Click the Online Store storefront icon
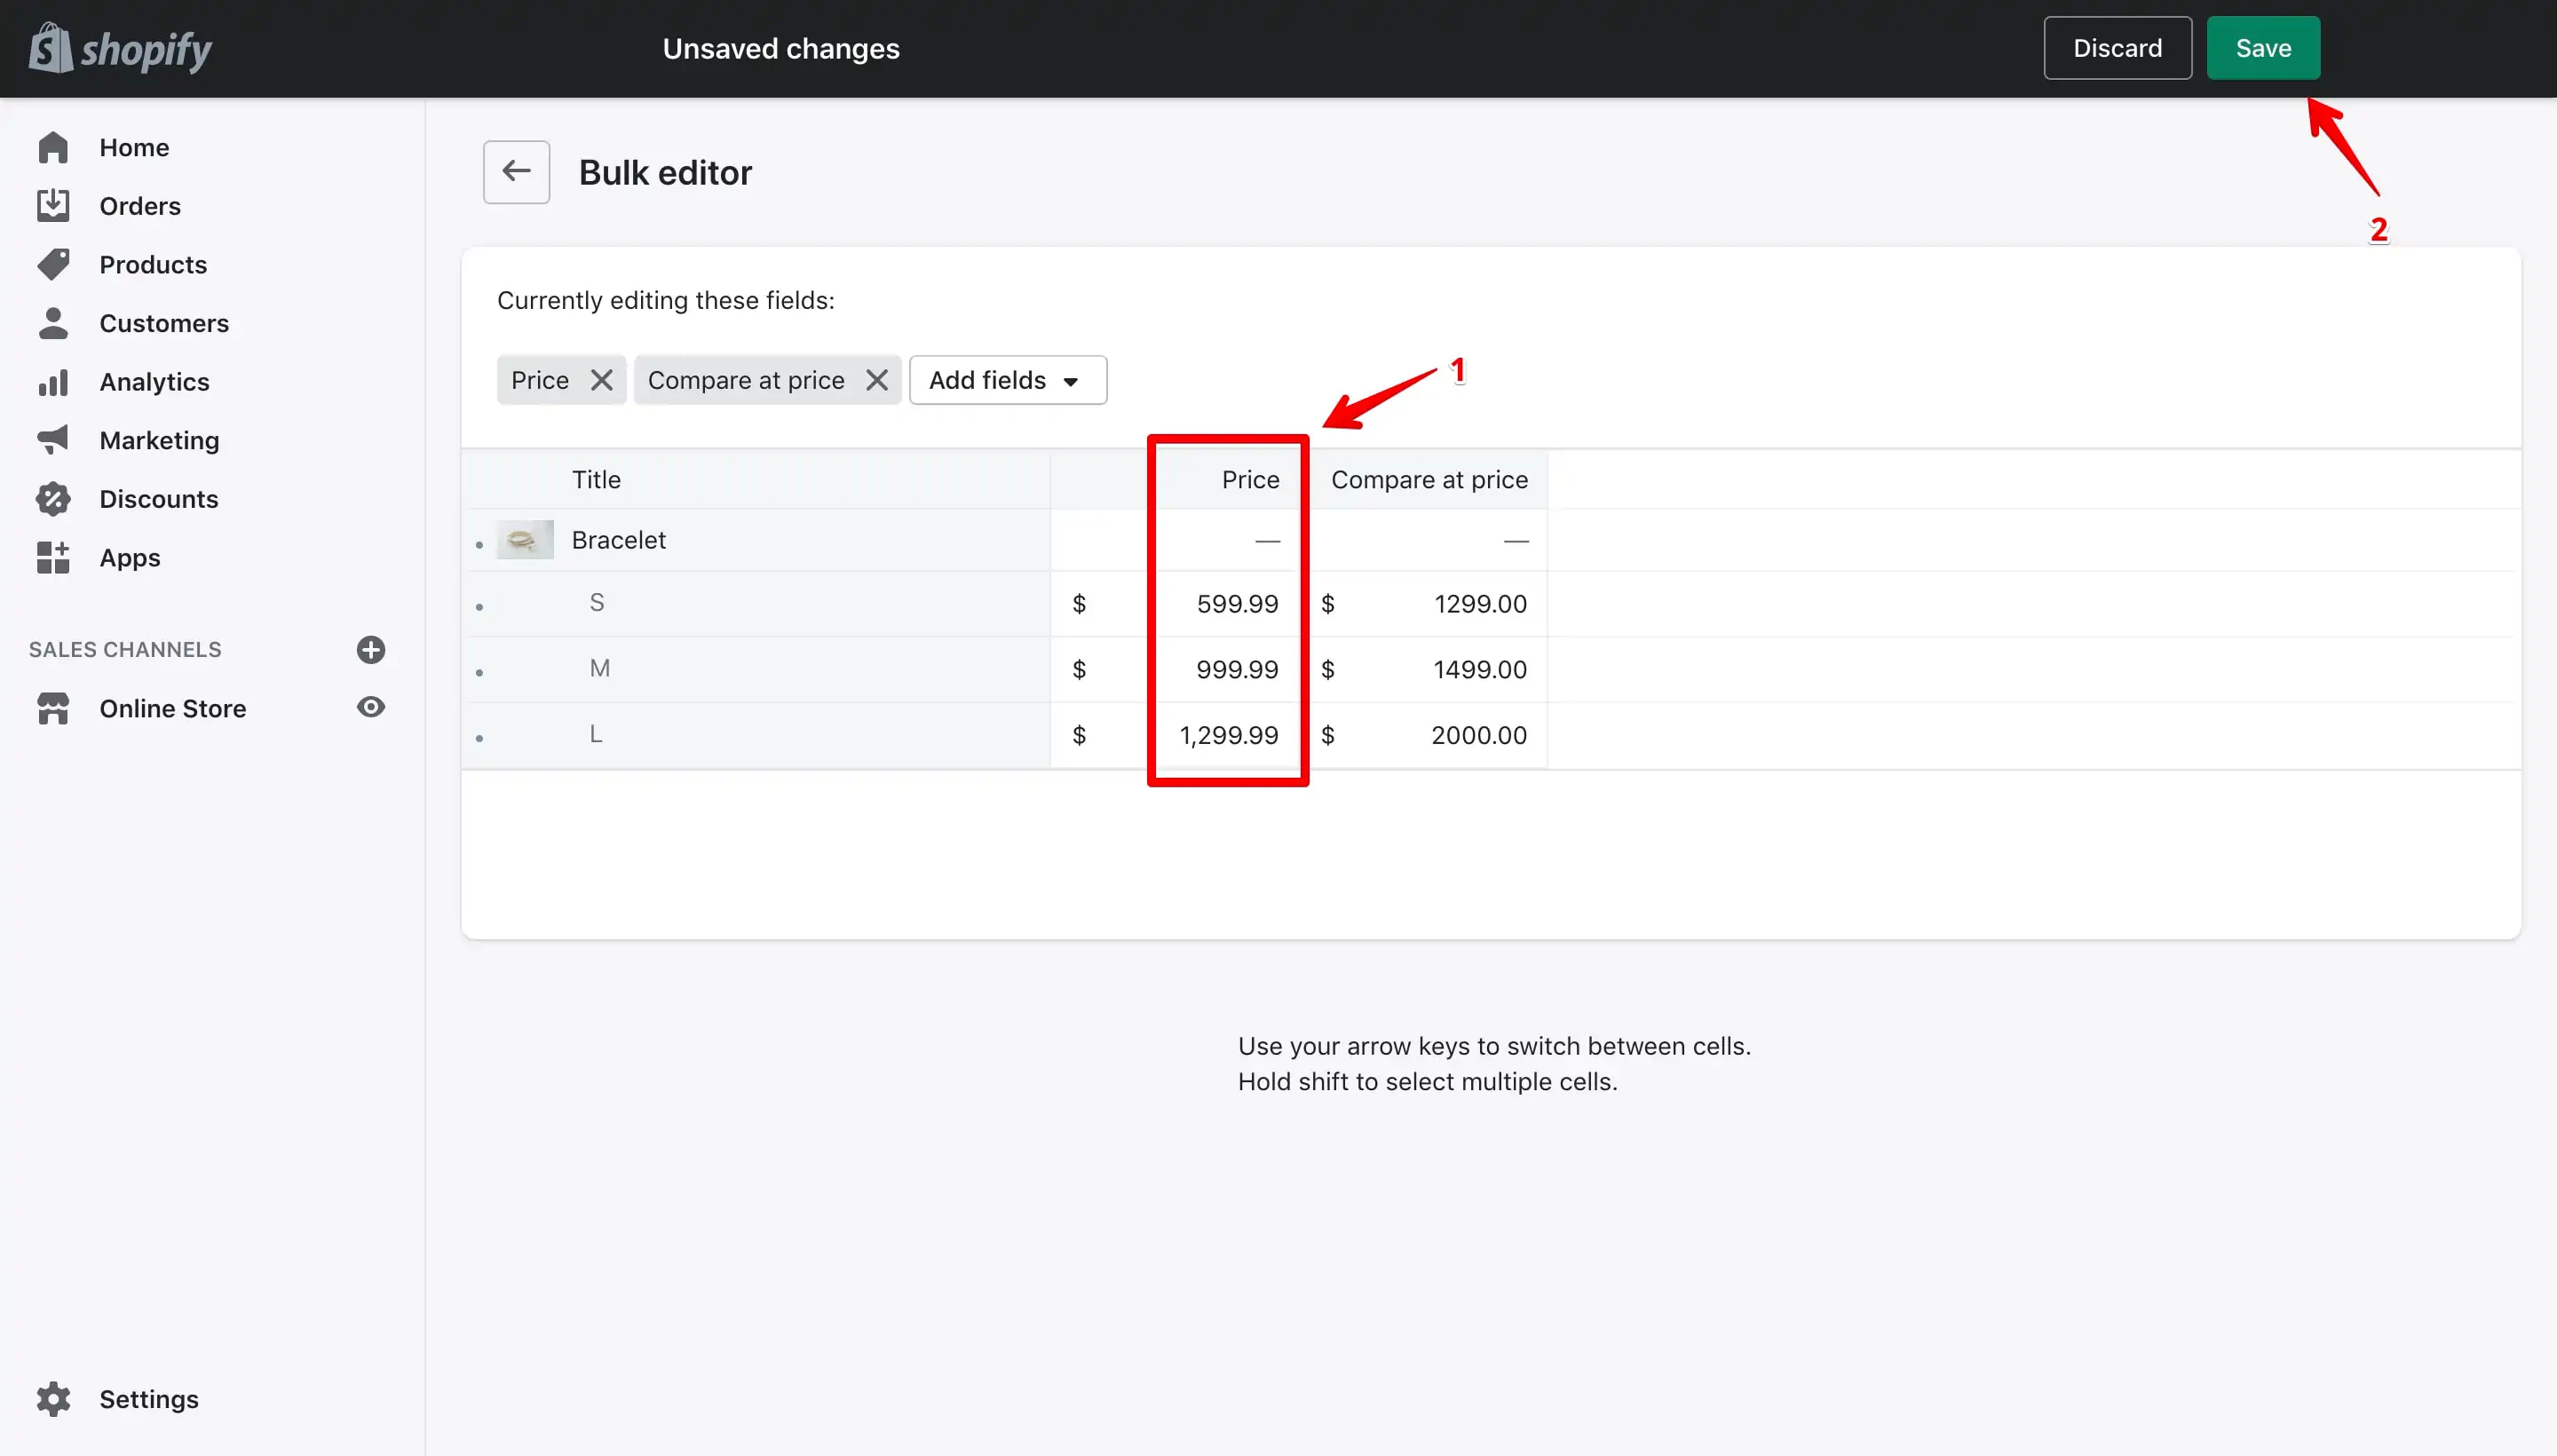The width and height of the screenshot is (2557, 1456). tap(53, 708)
